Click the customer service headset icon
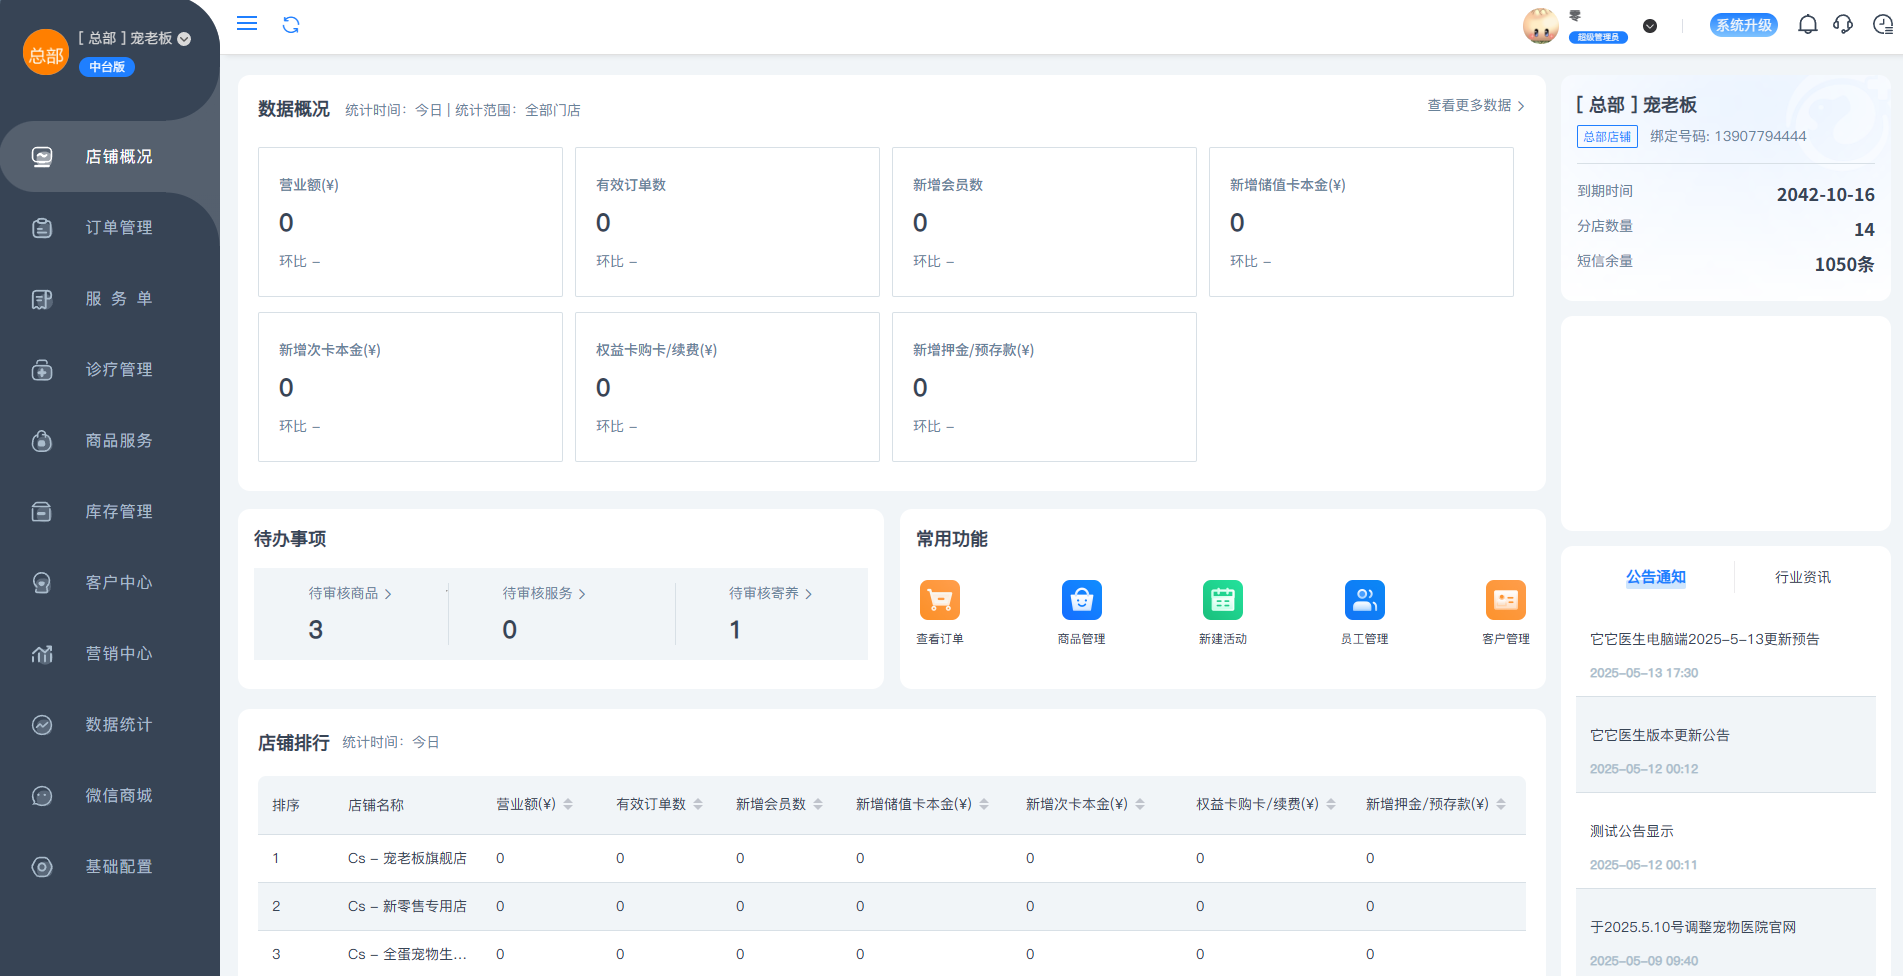This screenshot has width=1903, height=976. point(1843,25)
